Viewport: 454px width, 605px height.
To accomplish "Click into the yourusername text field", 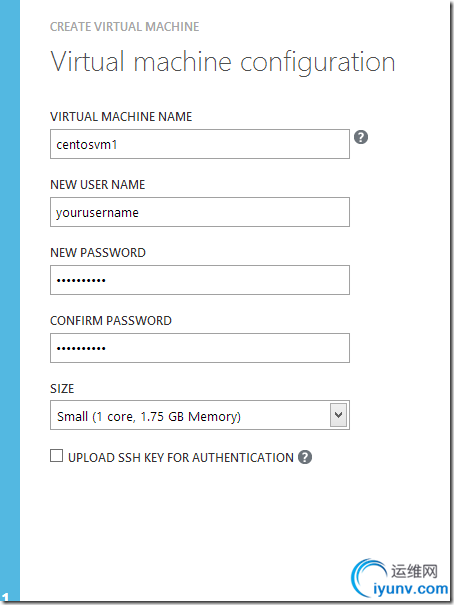I will [x=200, y=212].
